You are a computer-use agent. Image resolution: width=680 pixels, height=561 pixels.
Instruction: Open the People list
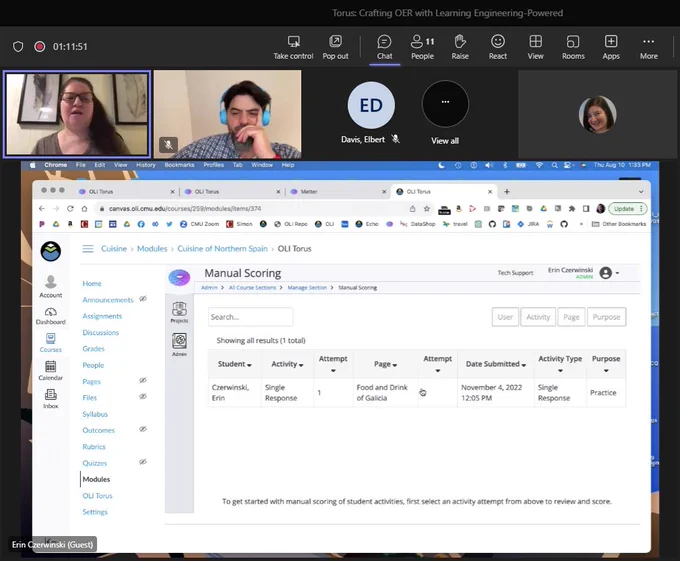[x=422, y=47]
